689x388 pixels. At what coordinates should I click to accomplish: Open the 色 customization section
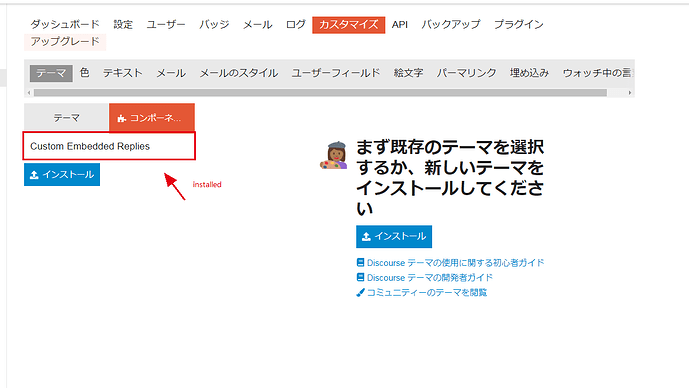point(84,73)
